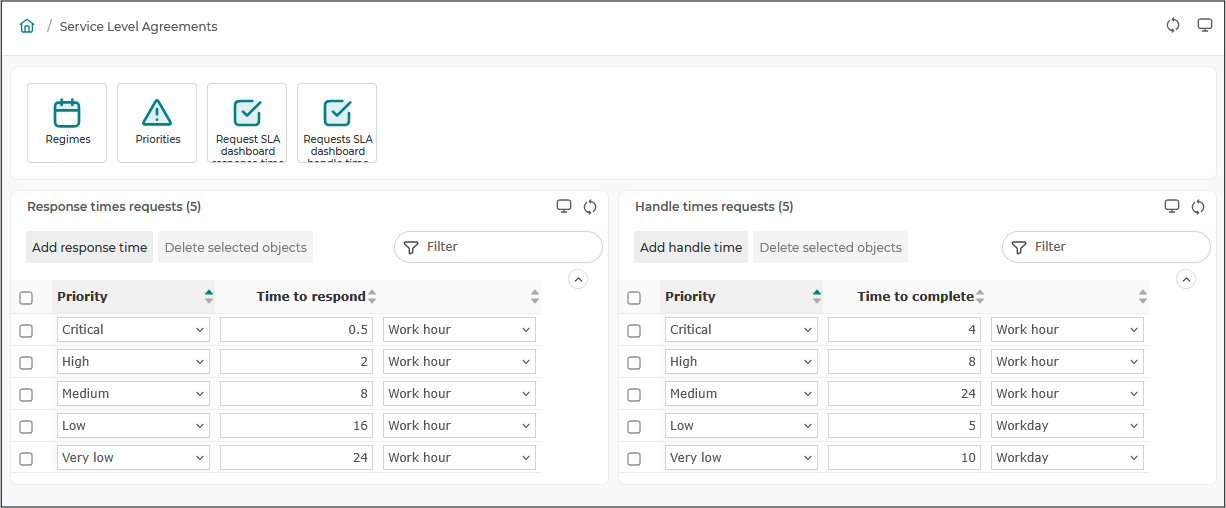The image size is (1226, 508).
Task: Open the top-right monitor display icon
Action: [x=1205, y=25]
